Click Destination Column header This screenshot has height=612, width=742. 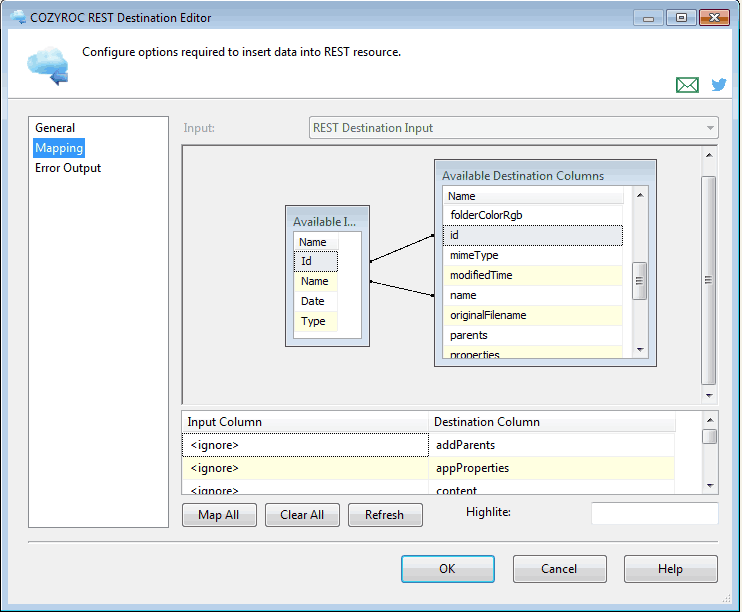tap(552, 422)
